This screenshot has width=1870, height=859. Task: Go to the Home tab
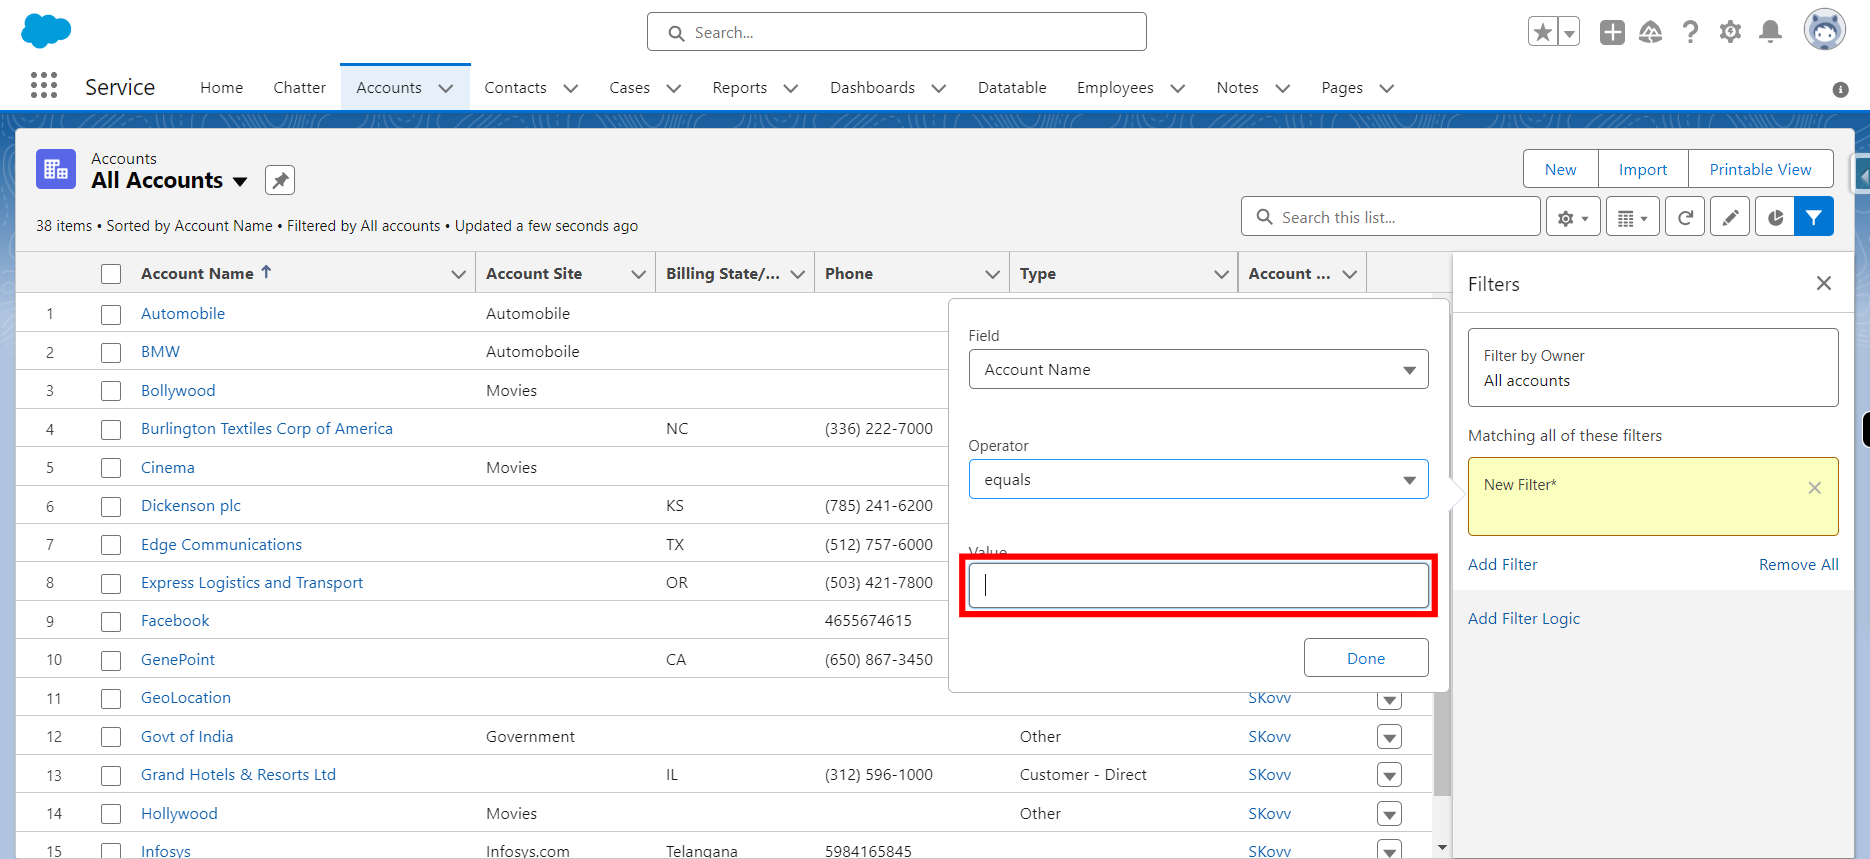221,88
